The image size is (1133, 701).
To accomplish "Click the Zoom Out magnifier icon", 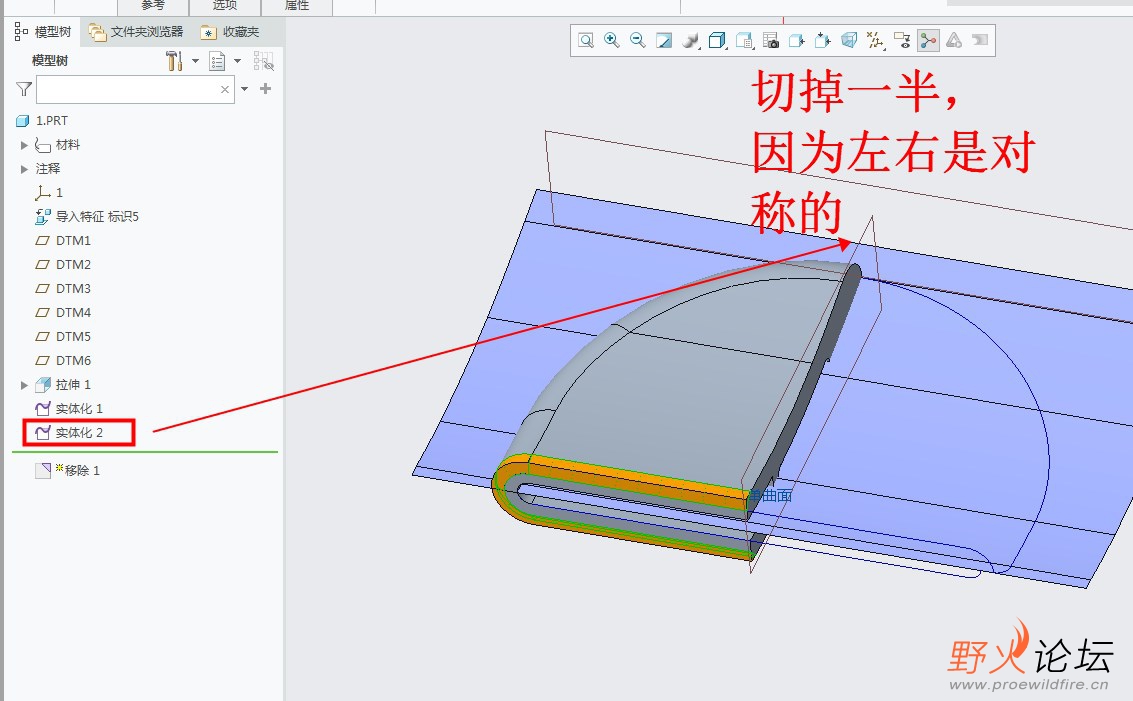I will click(637, 40).
